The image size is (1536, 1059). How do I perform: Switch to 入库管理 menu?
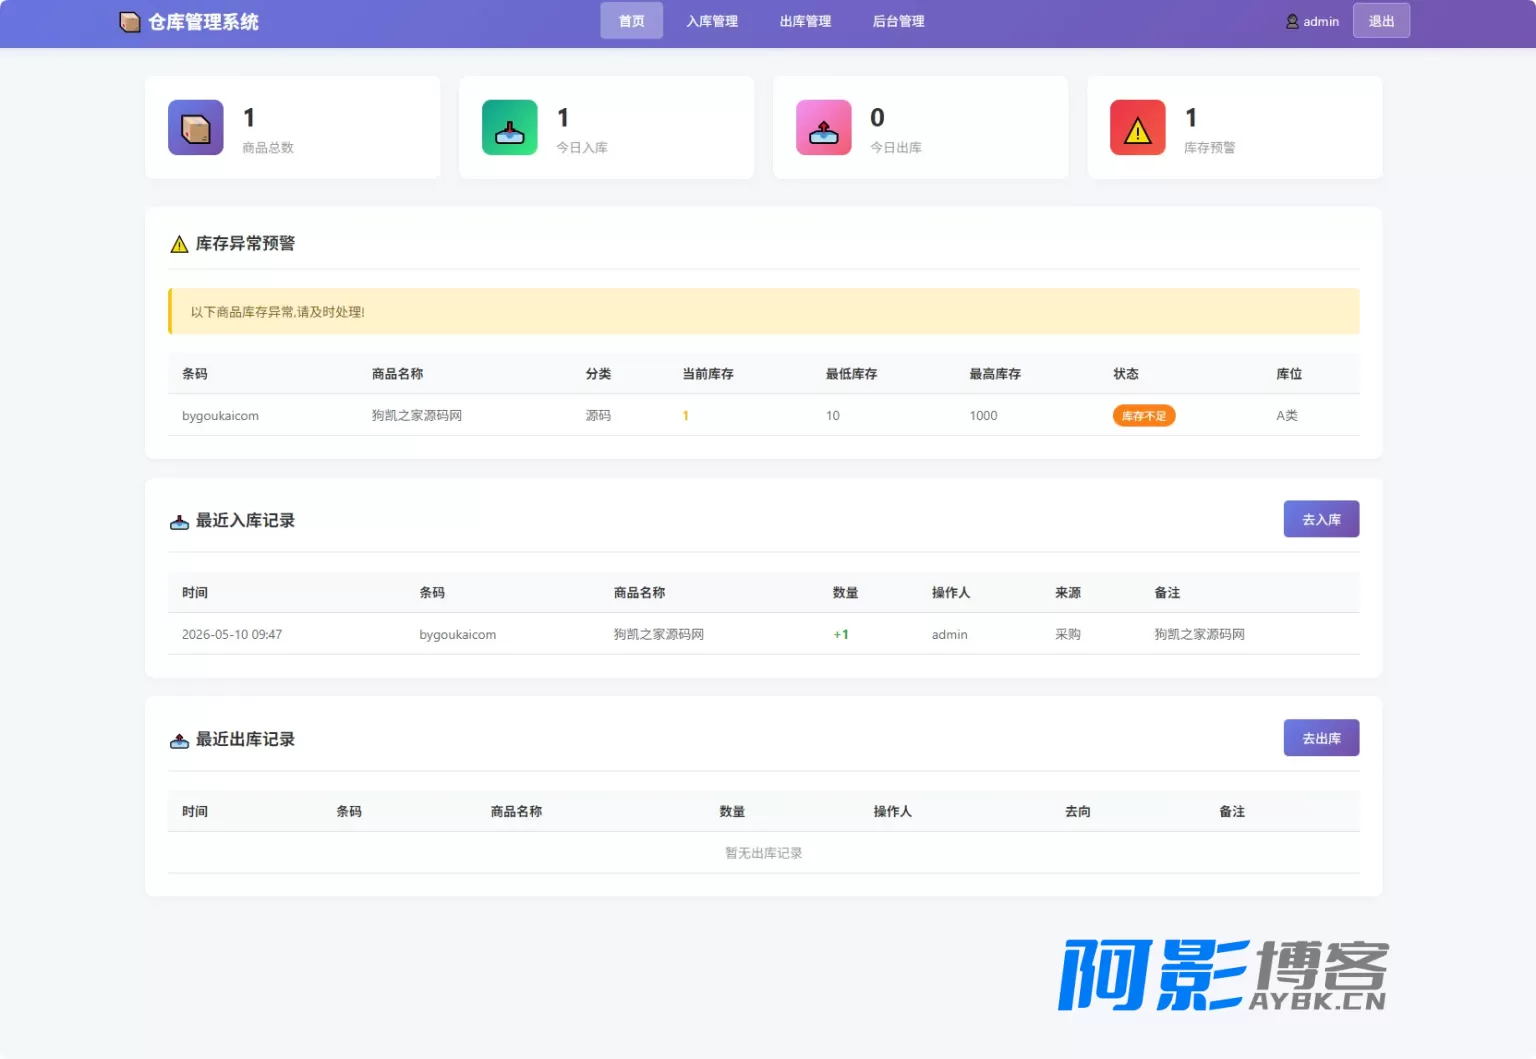click(712, 21)
